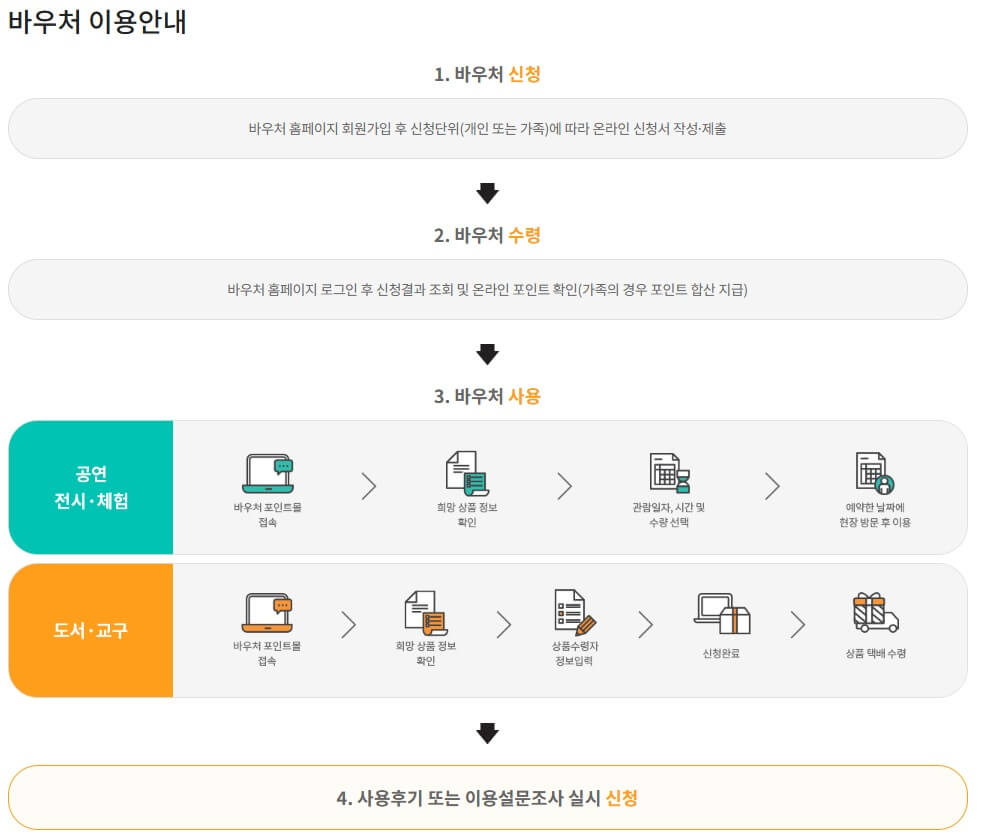
Task: Select the 1. 바우처 신청 section heading
Action: tap(487, 72)
